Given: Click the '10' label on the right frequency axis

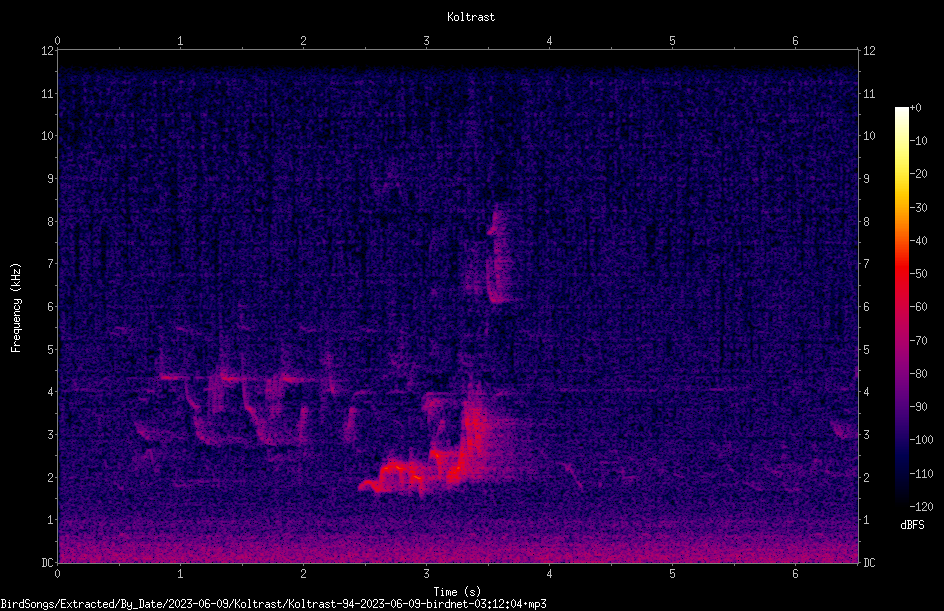Looking at the screenshot, I should (x=869, y=136).
